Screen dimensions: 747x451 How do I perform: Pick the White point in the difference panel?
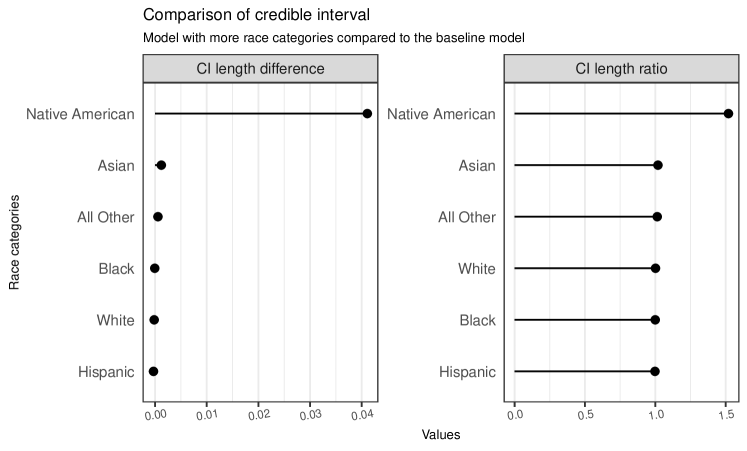point(154,320)
